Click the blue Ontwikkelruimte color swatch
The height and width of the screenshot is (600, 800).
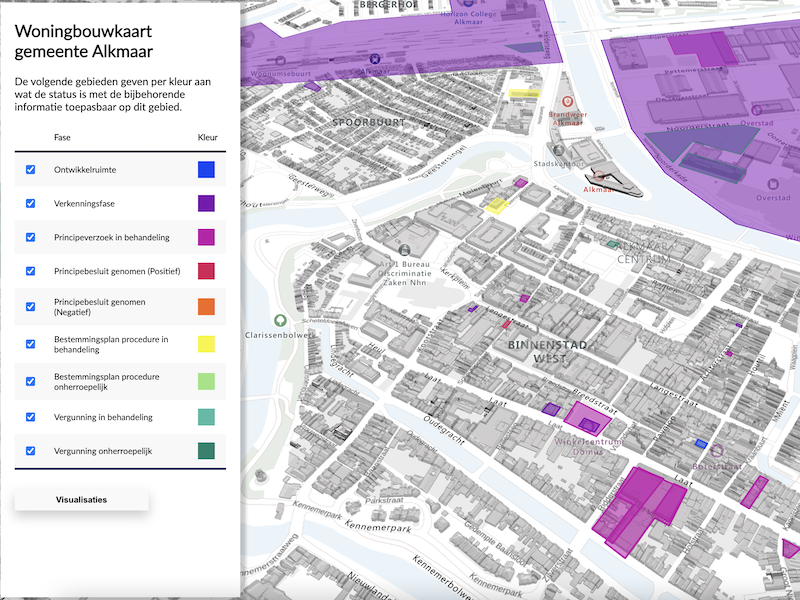point(207,170)
